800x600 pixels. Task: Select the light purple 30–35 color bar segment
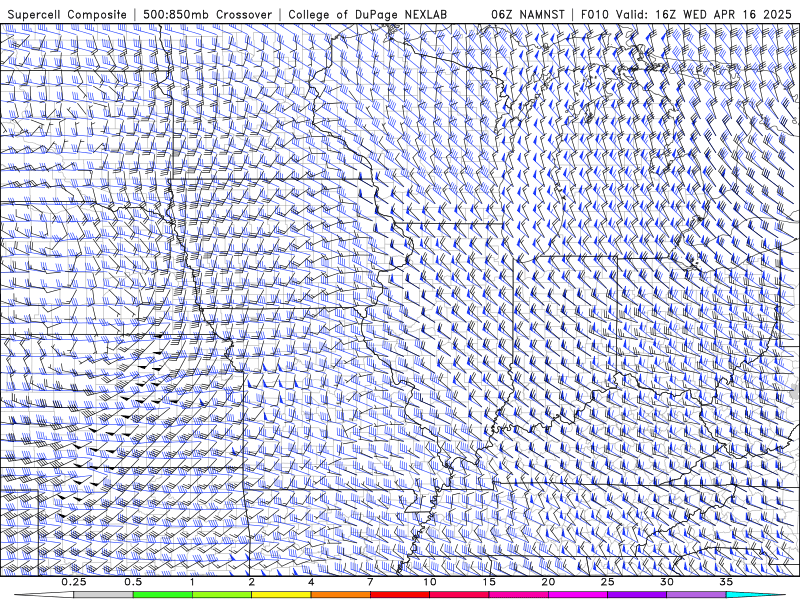[696, 595]
